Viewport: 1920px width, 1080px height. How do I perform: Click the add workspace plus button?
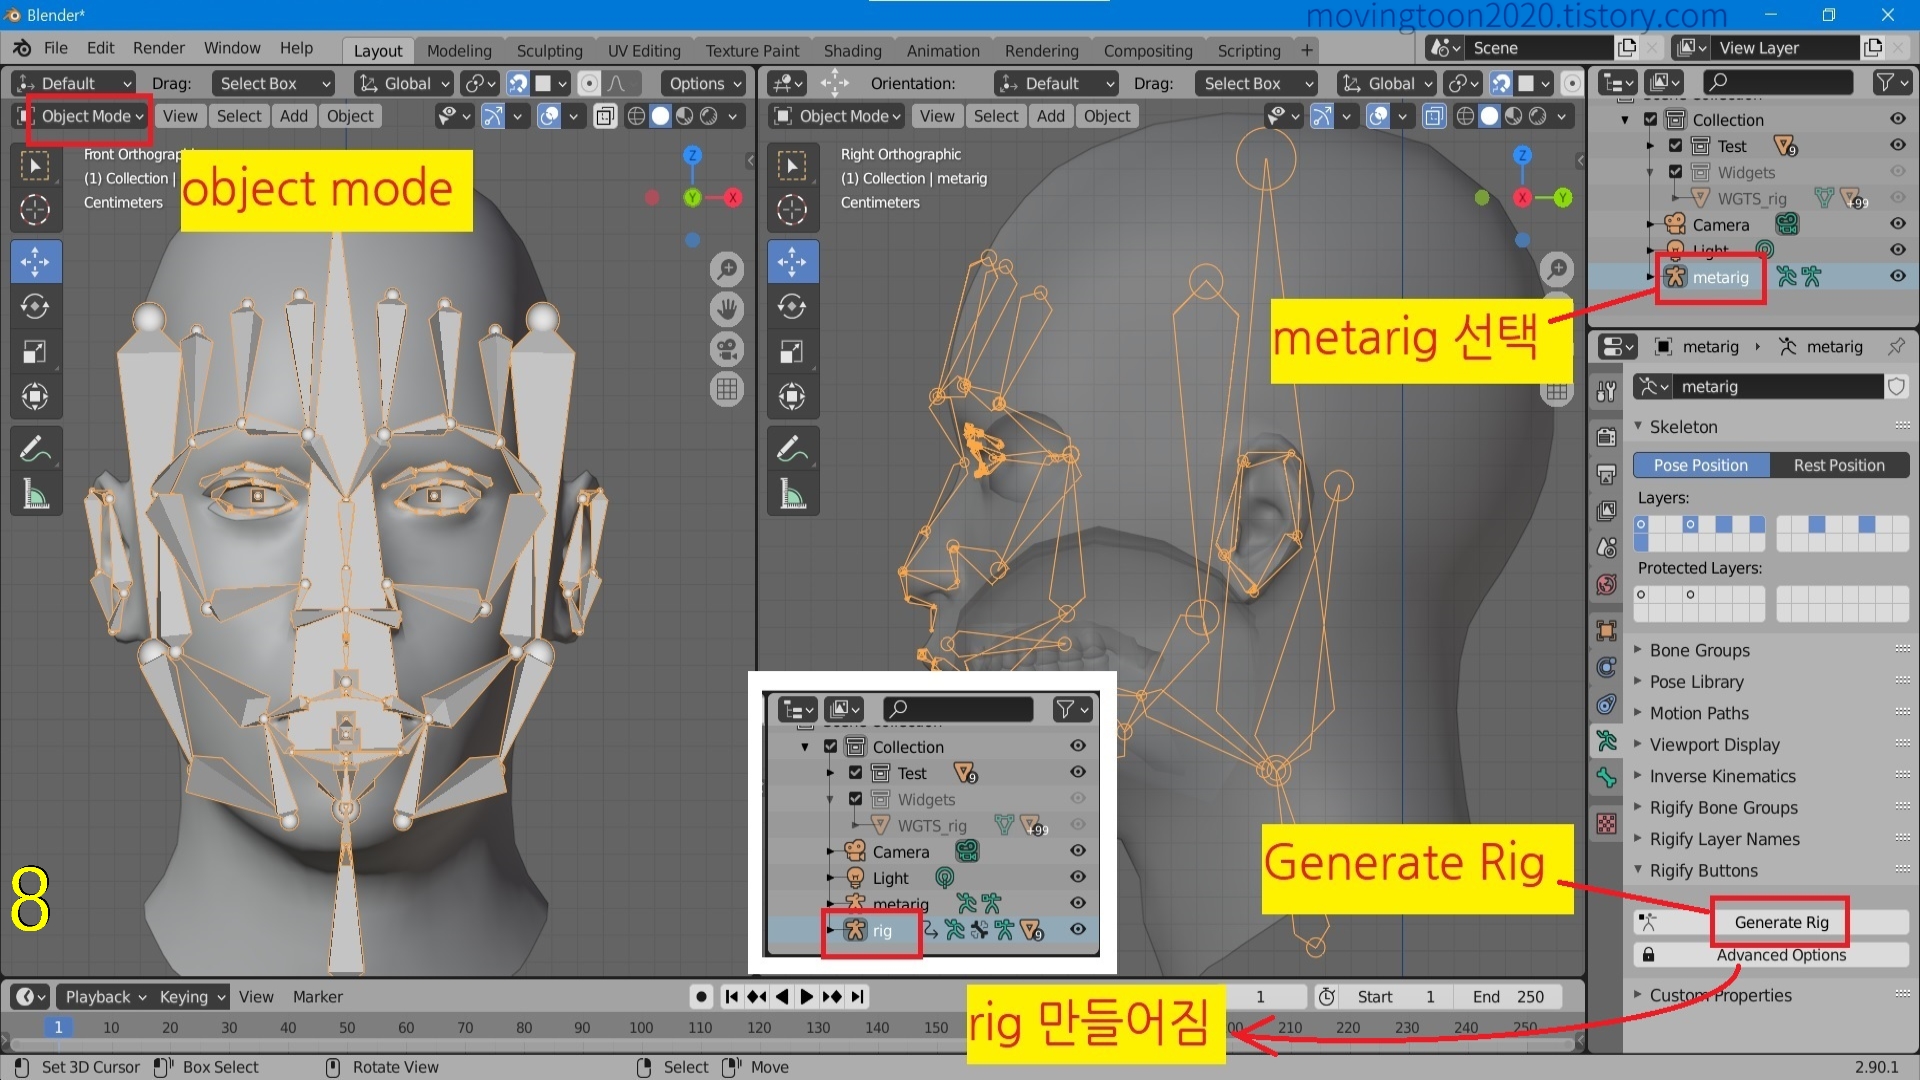pyautogui.click(x=1306, y=50)
